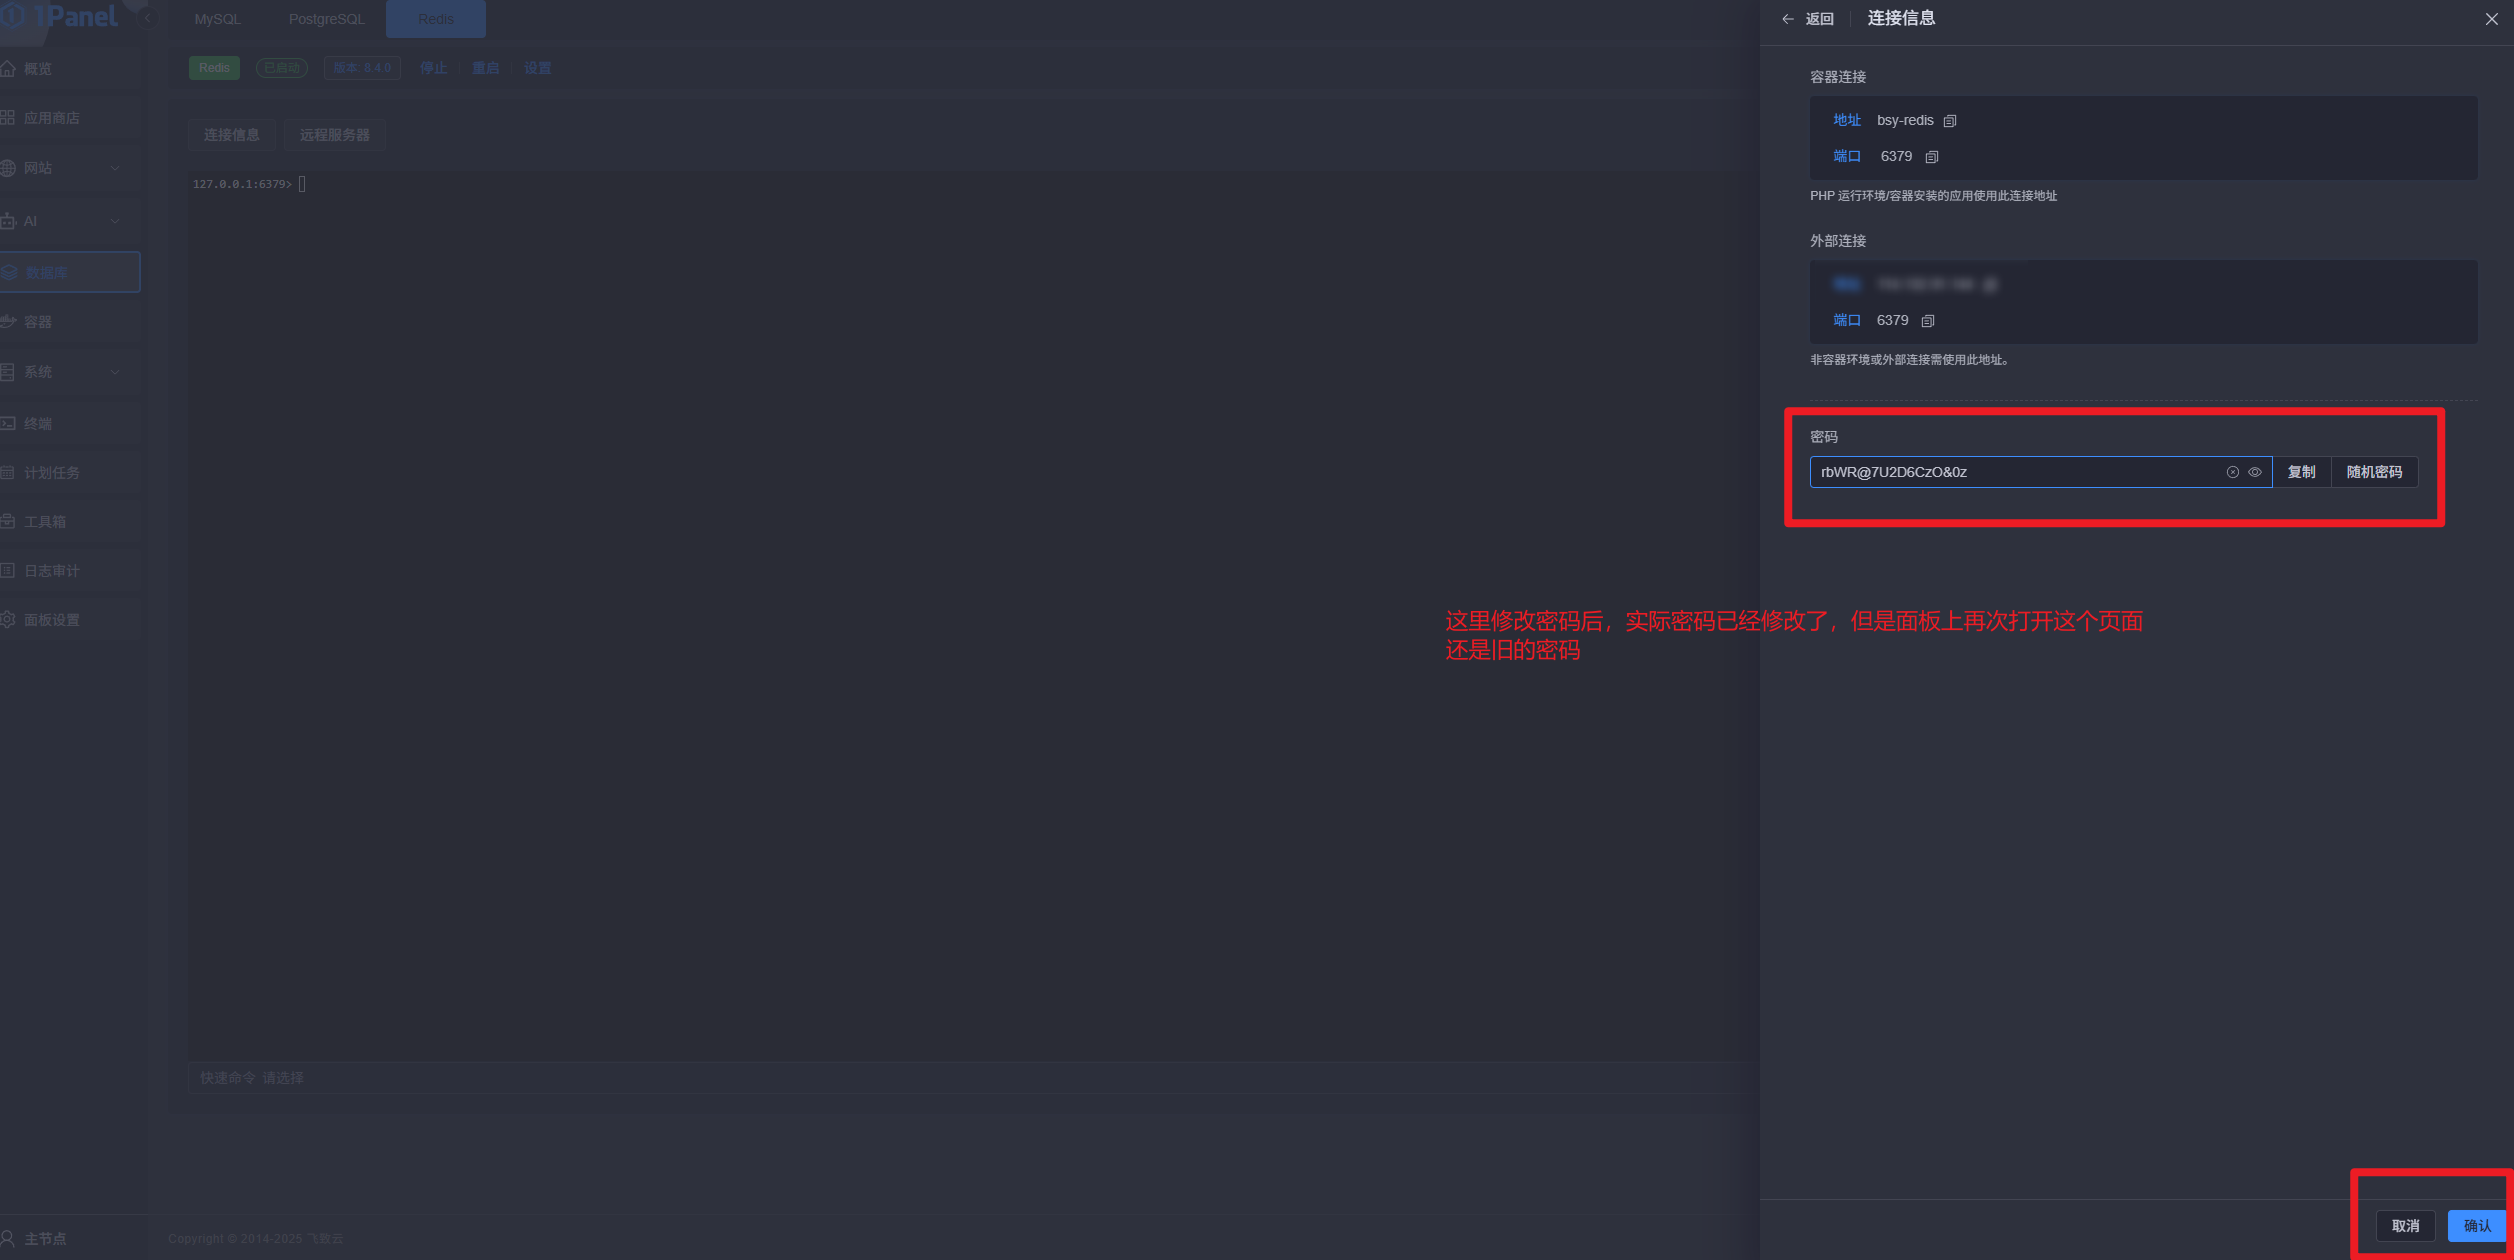
Task: Open the 容器 containers sidebar item
Action: coord(38,322)
